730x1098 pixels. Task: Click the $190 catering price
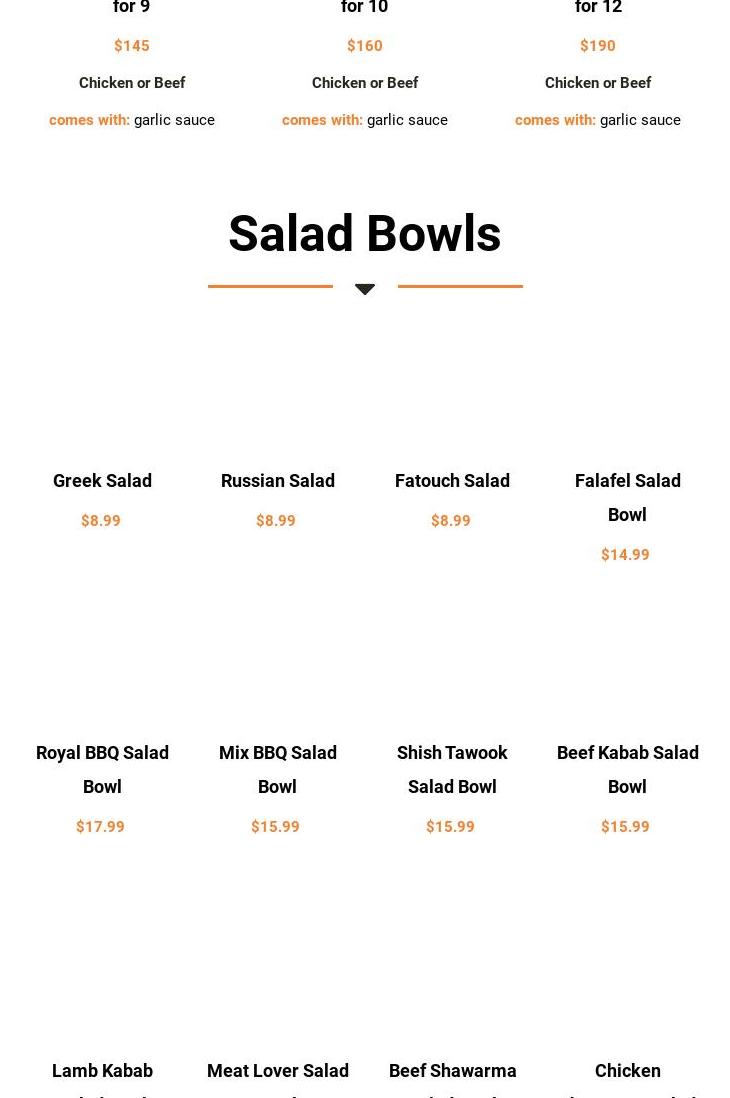click(x=598, y=46)
